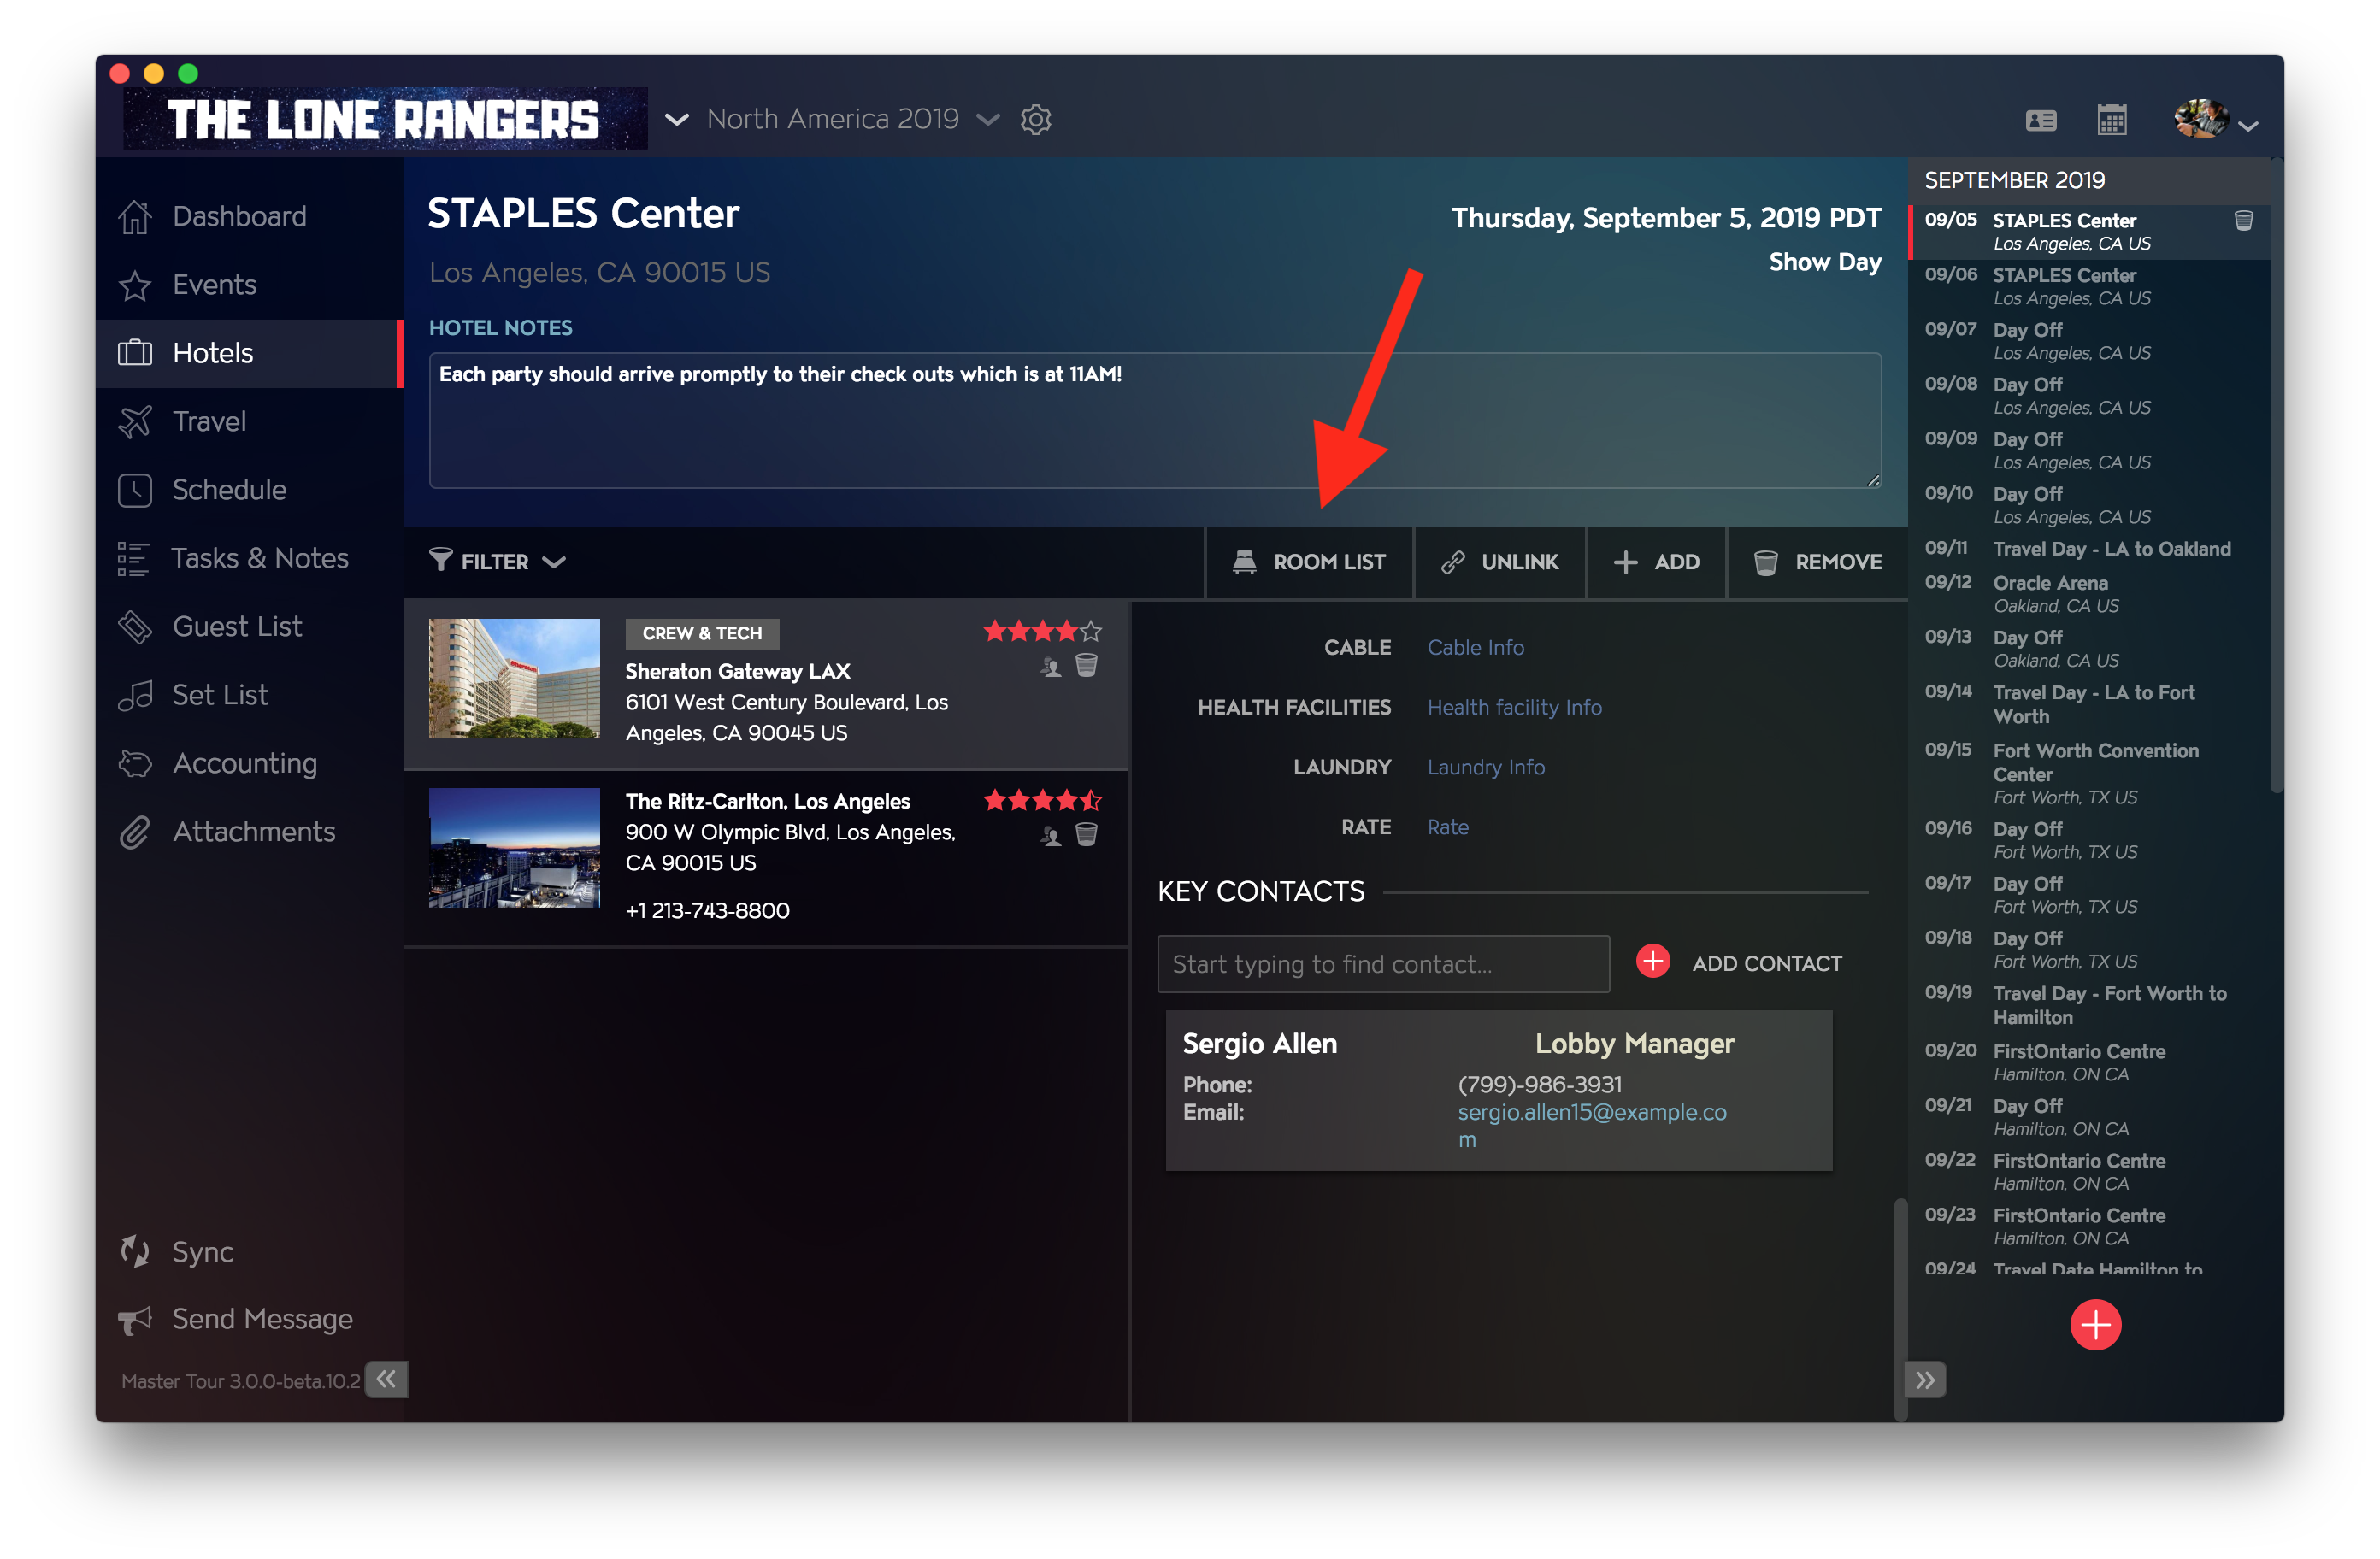Click the trash icon on Ritz-Carlton row
This screenshot has height=1559, width=2380.
(x=1086, y=835)
